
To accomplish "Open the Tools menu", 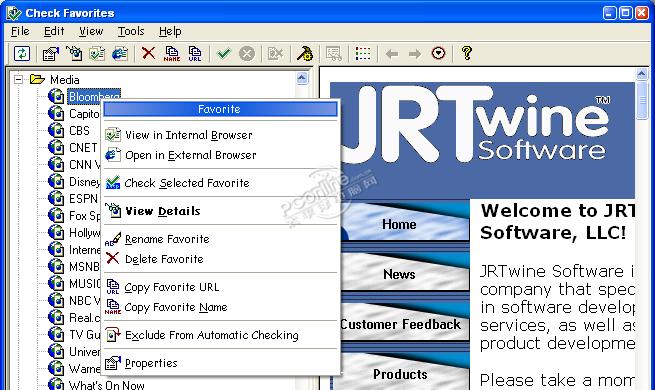I will click(131, 31).
